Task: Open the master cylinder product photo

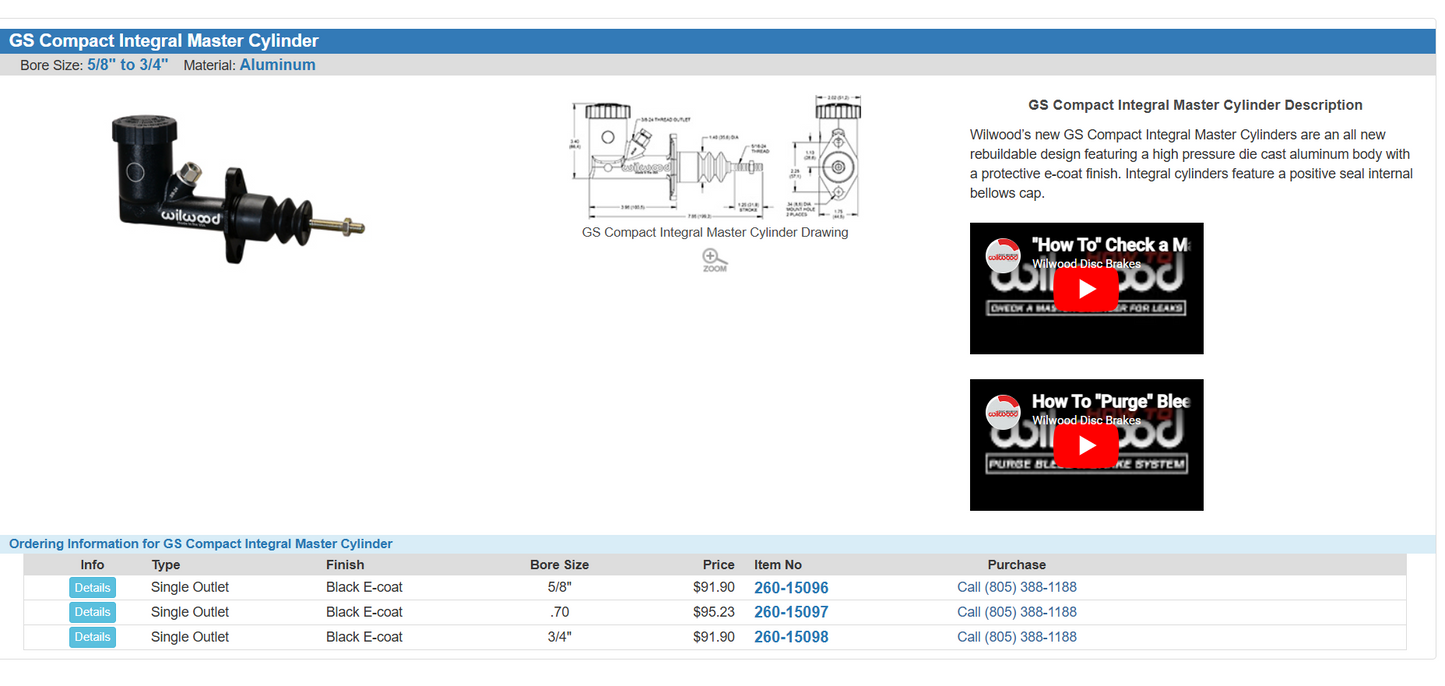Action: [x=237, y=188]
